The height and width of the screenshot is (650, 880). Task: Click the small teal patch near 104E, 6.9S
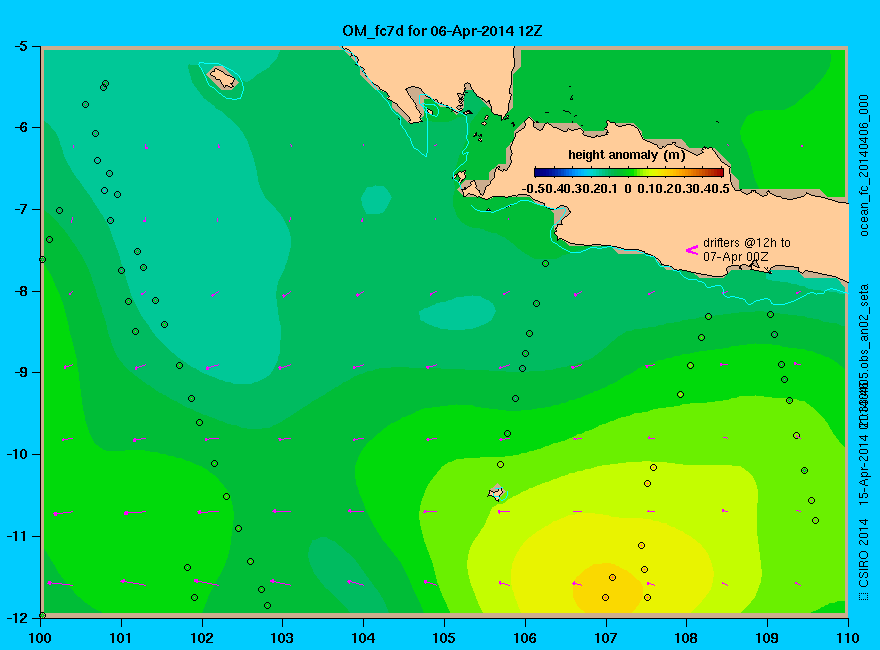pyautogui.click(x=375, y=200)
